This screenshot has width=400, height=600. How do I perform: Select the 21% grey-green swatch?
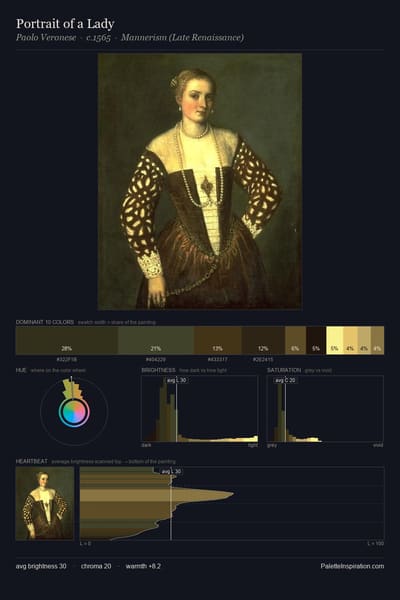156,341
